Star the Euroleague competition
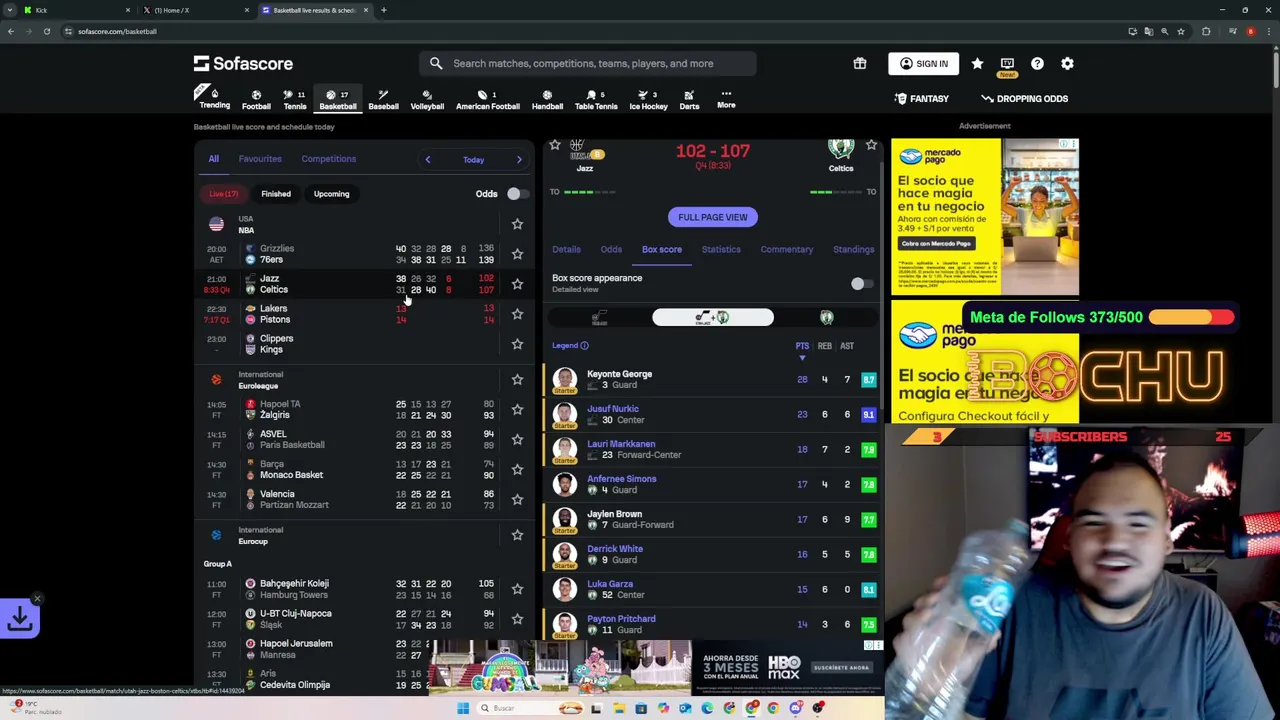This screenshot has height=720, width=1280. tap(517, 380)
